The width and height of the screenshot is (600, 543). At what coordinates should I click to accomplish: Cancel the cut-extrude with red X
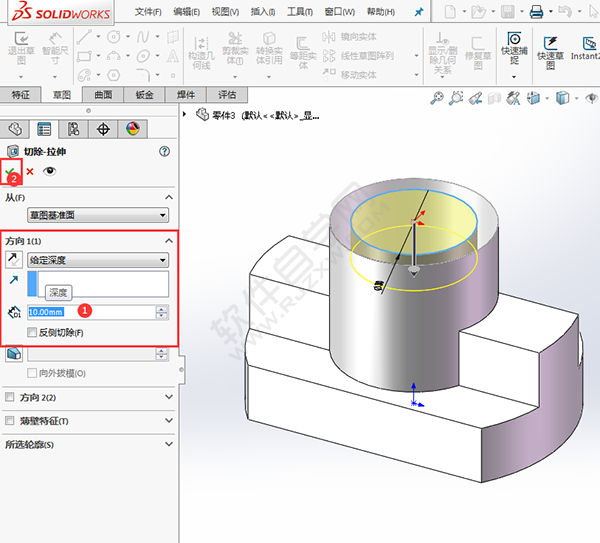[30, 171]
